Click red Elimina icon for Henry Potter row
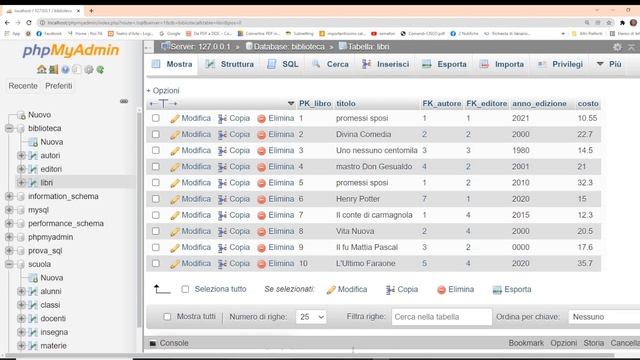The image size is (640, 360). pyautogui.click(x=262, y=199)
